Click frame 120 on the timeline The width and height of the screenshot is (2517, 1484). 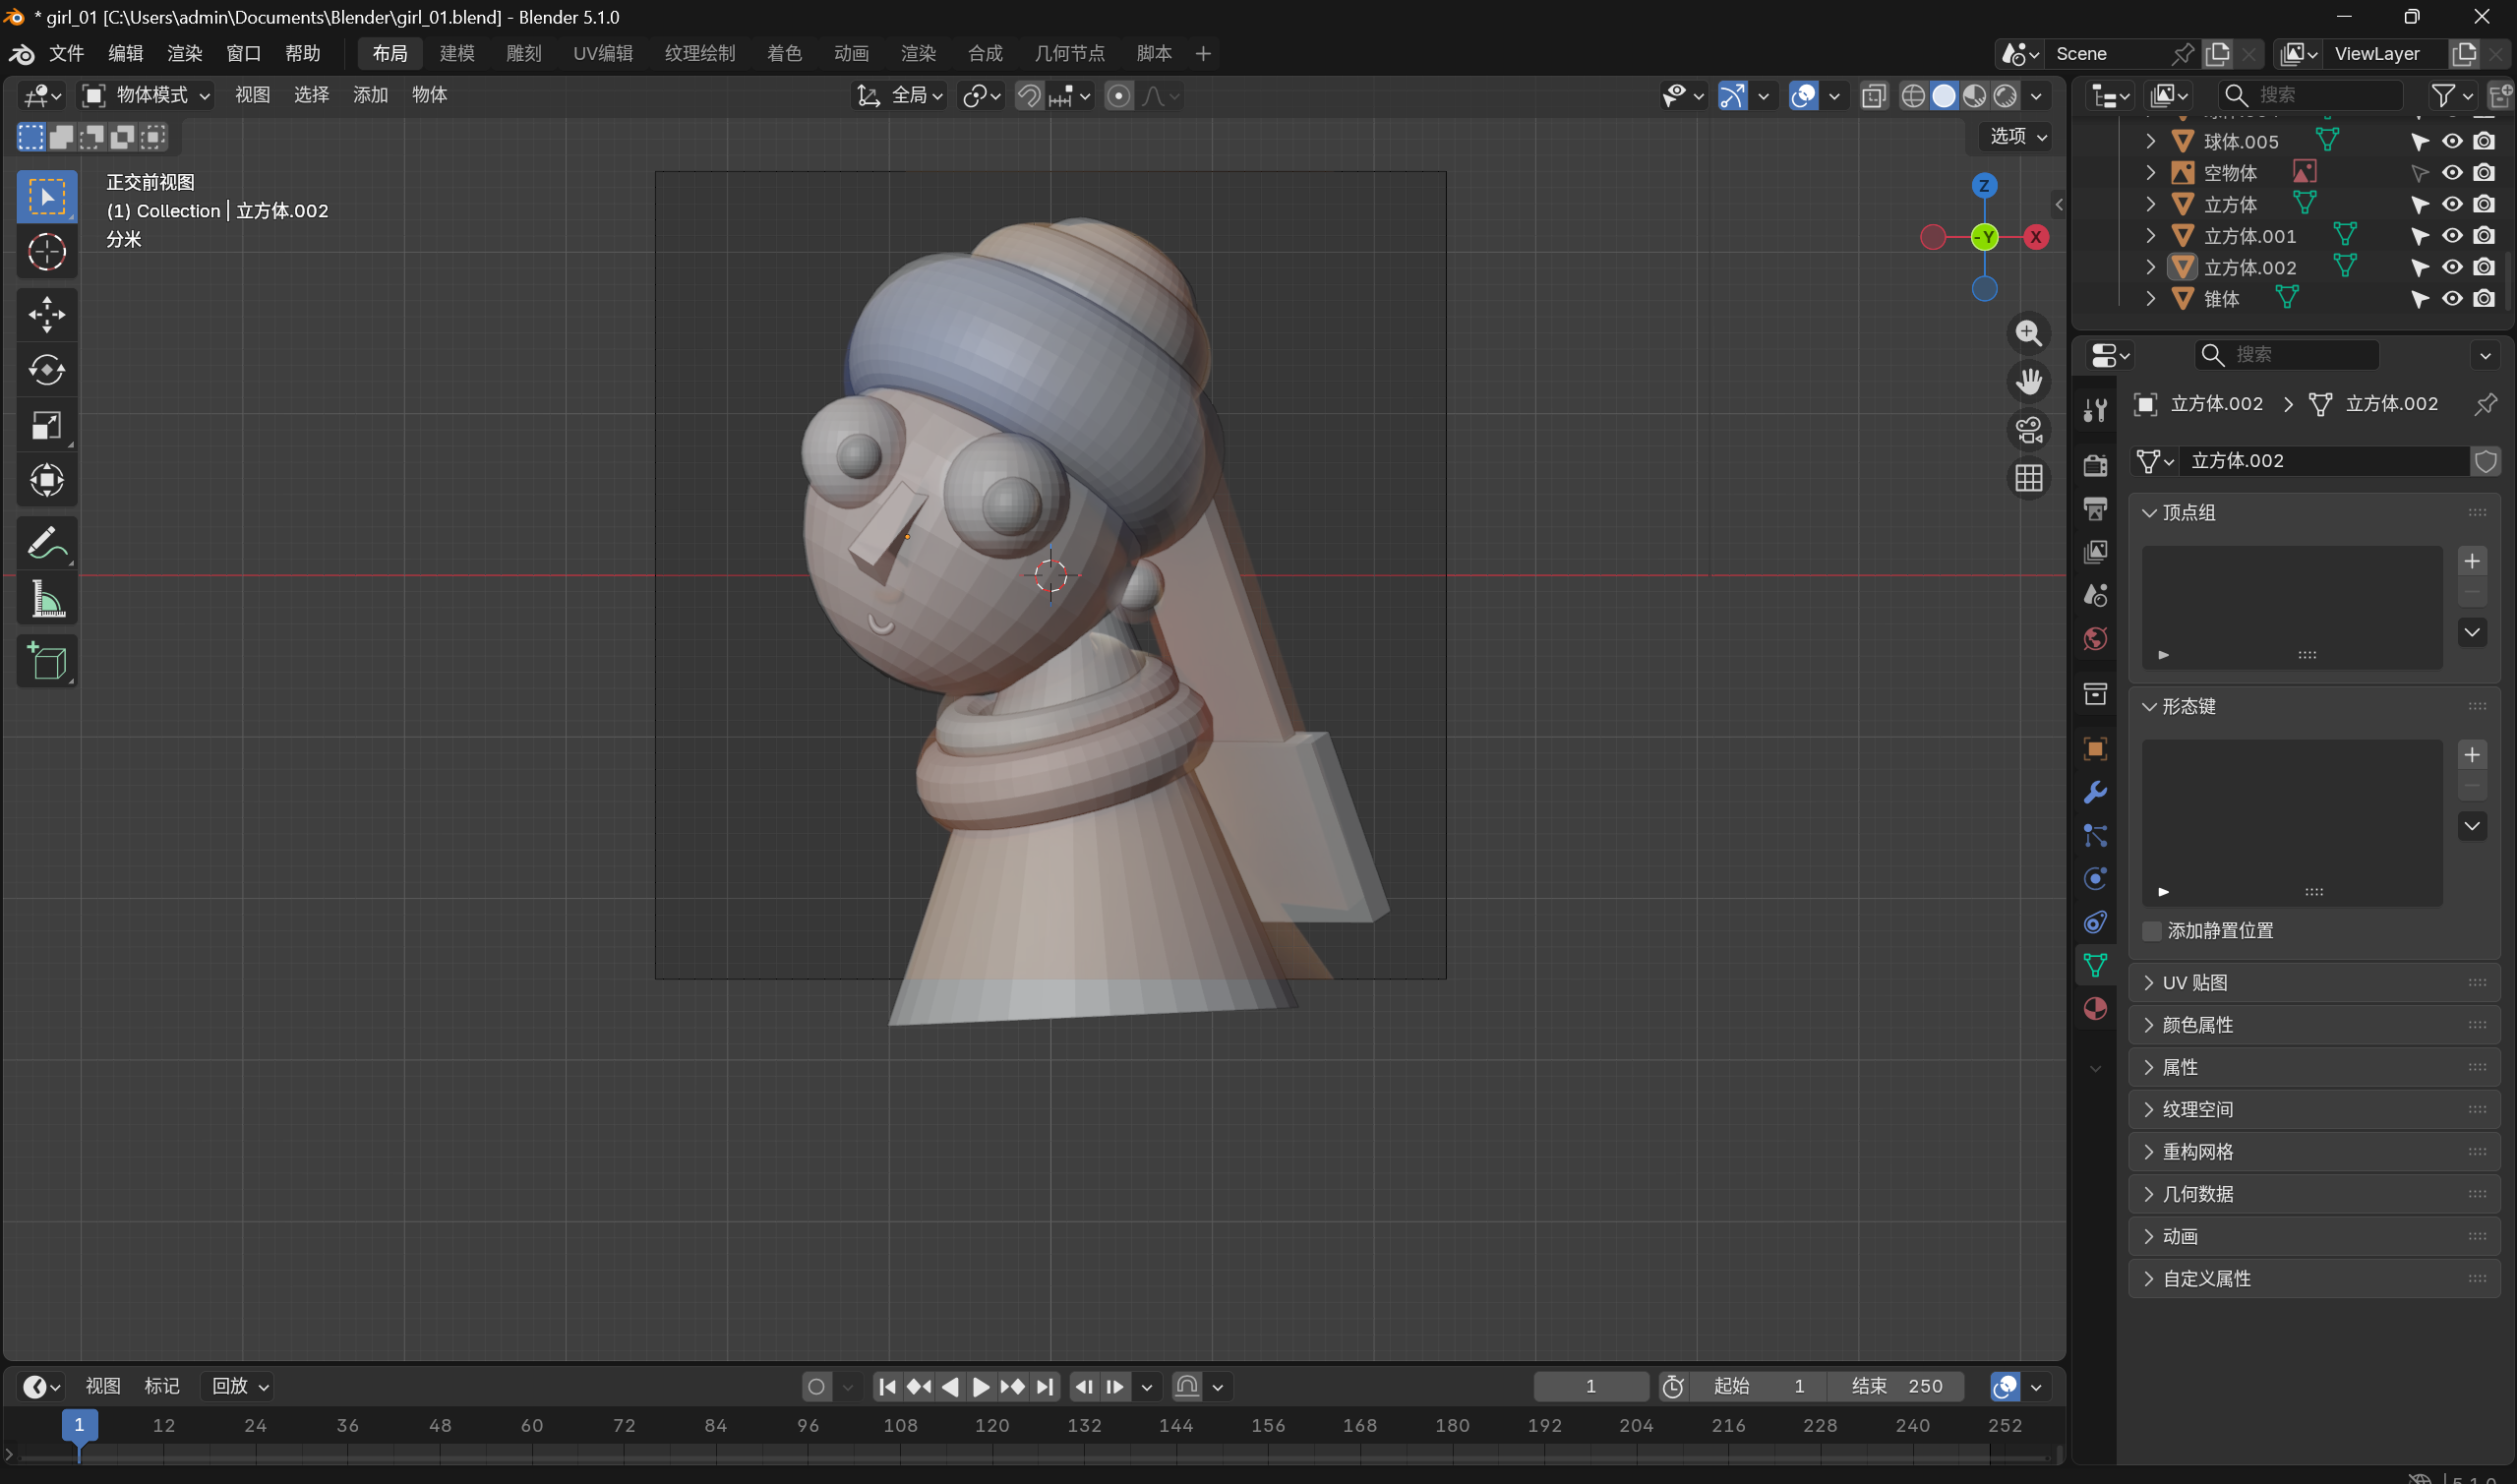(991, 1425)
